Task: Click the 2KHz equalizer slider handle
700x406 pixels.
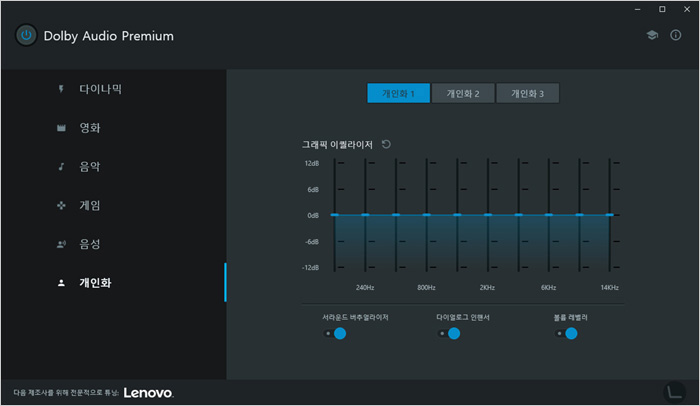Action: [x=488, y=215]
